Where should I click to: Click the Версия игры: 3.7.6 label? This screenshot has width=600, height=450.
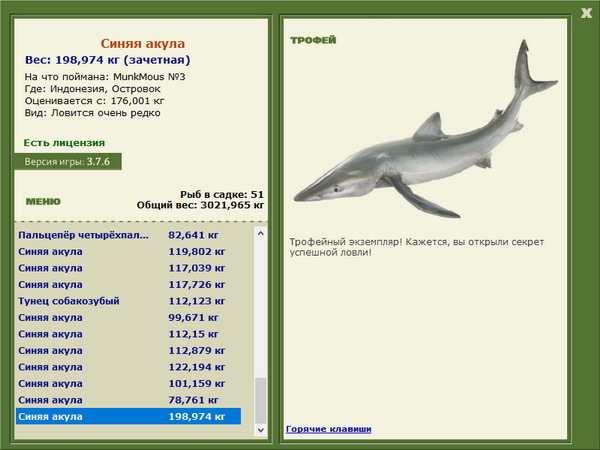pyautogui.click(x=68, y=161)
